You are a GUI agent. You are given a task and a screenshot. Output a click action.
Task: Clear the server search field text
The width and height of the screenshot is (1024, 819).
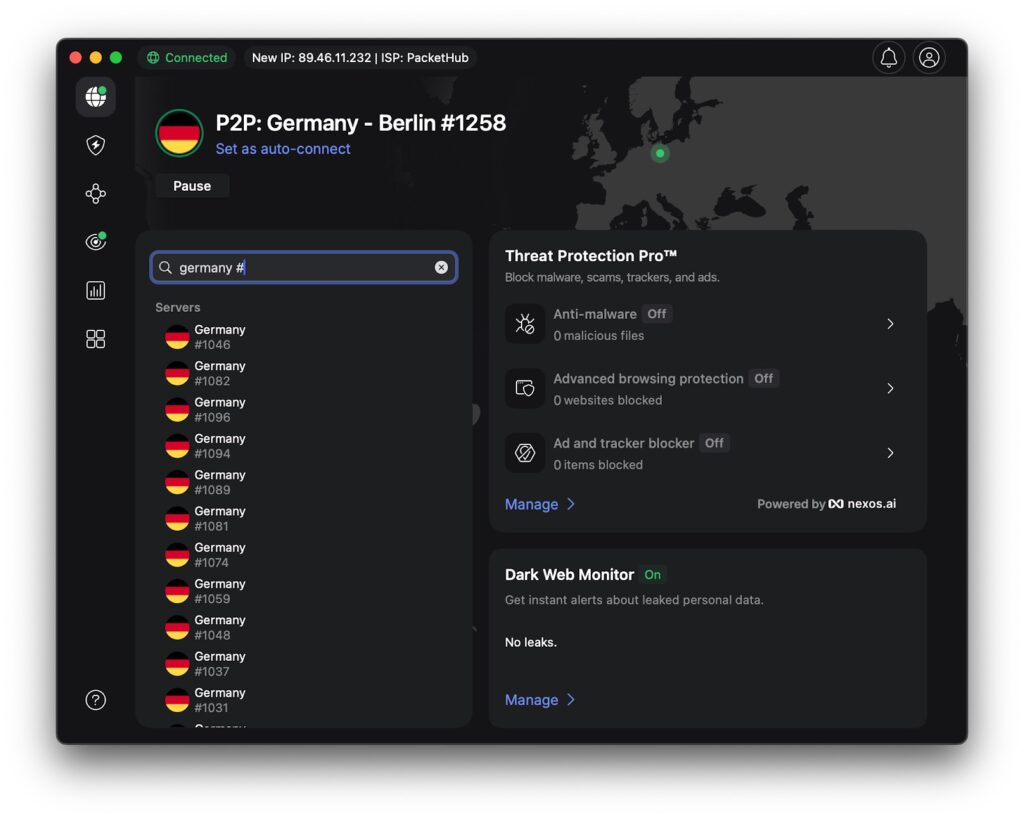441,267
